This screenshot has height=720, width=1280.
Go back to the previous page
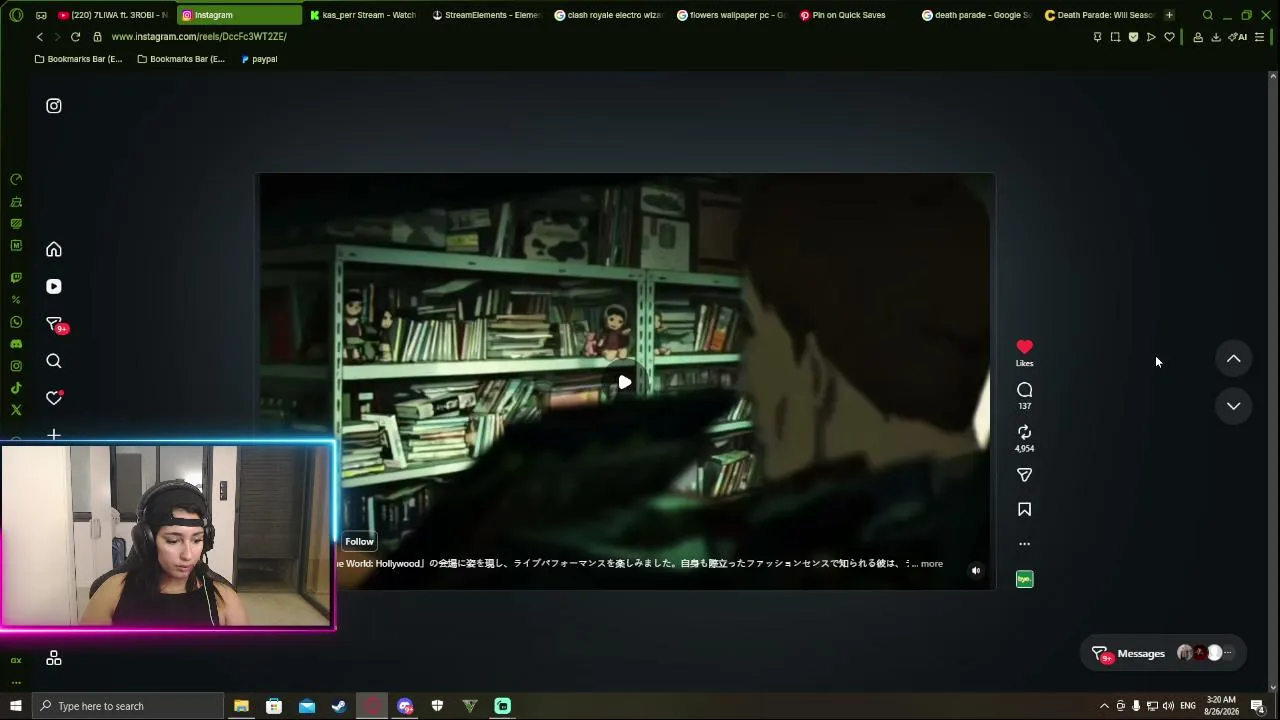[x=40, y=37]
